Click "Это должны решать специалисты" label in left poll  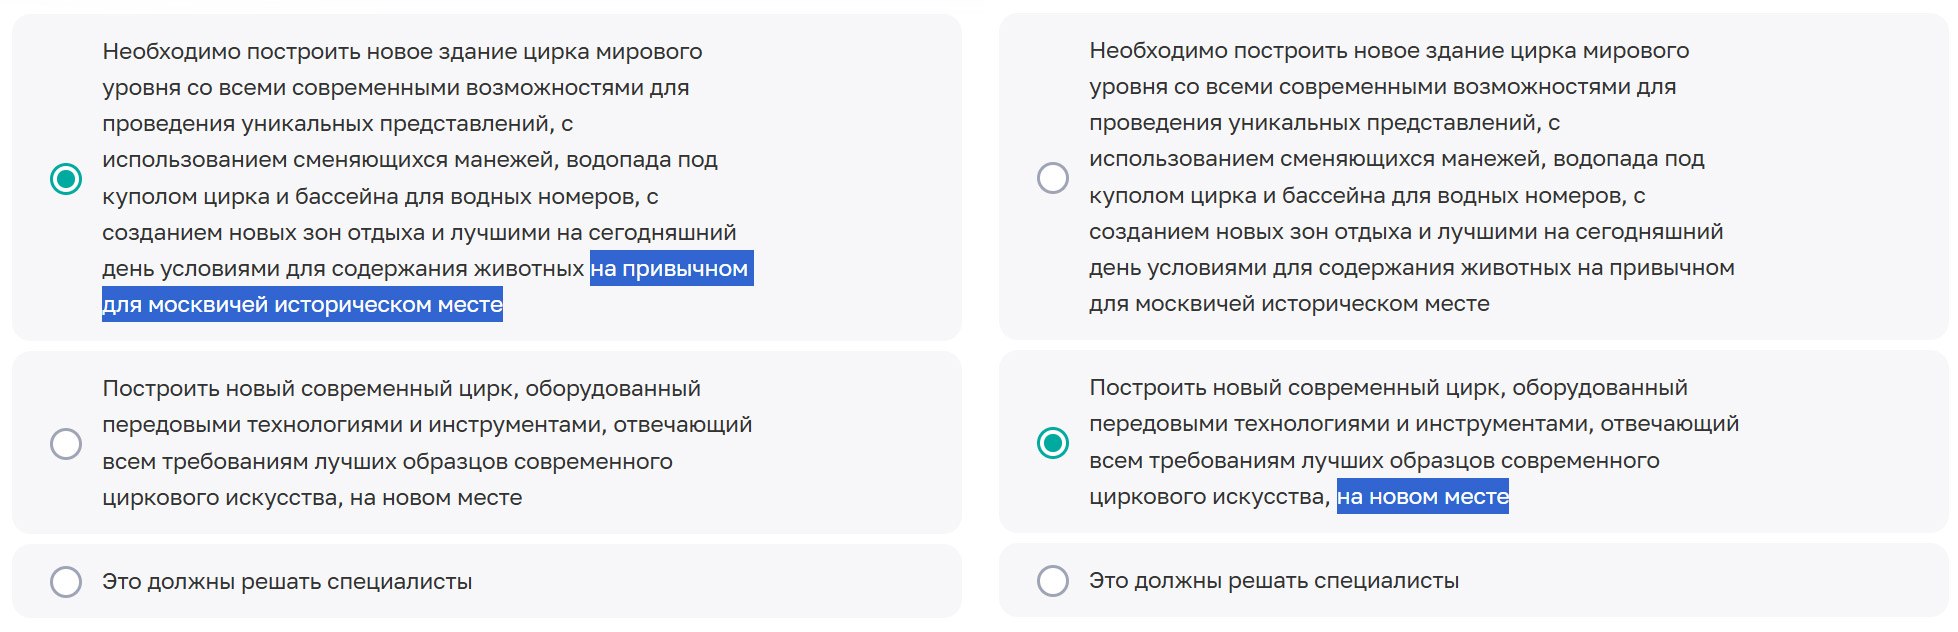(x=287, y=581)
